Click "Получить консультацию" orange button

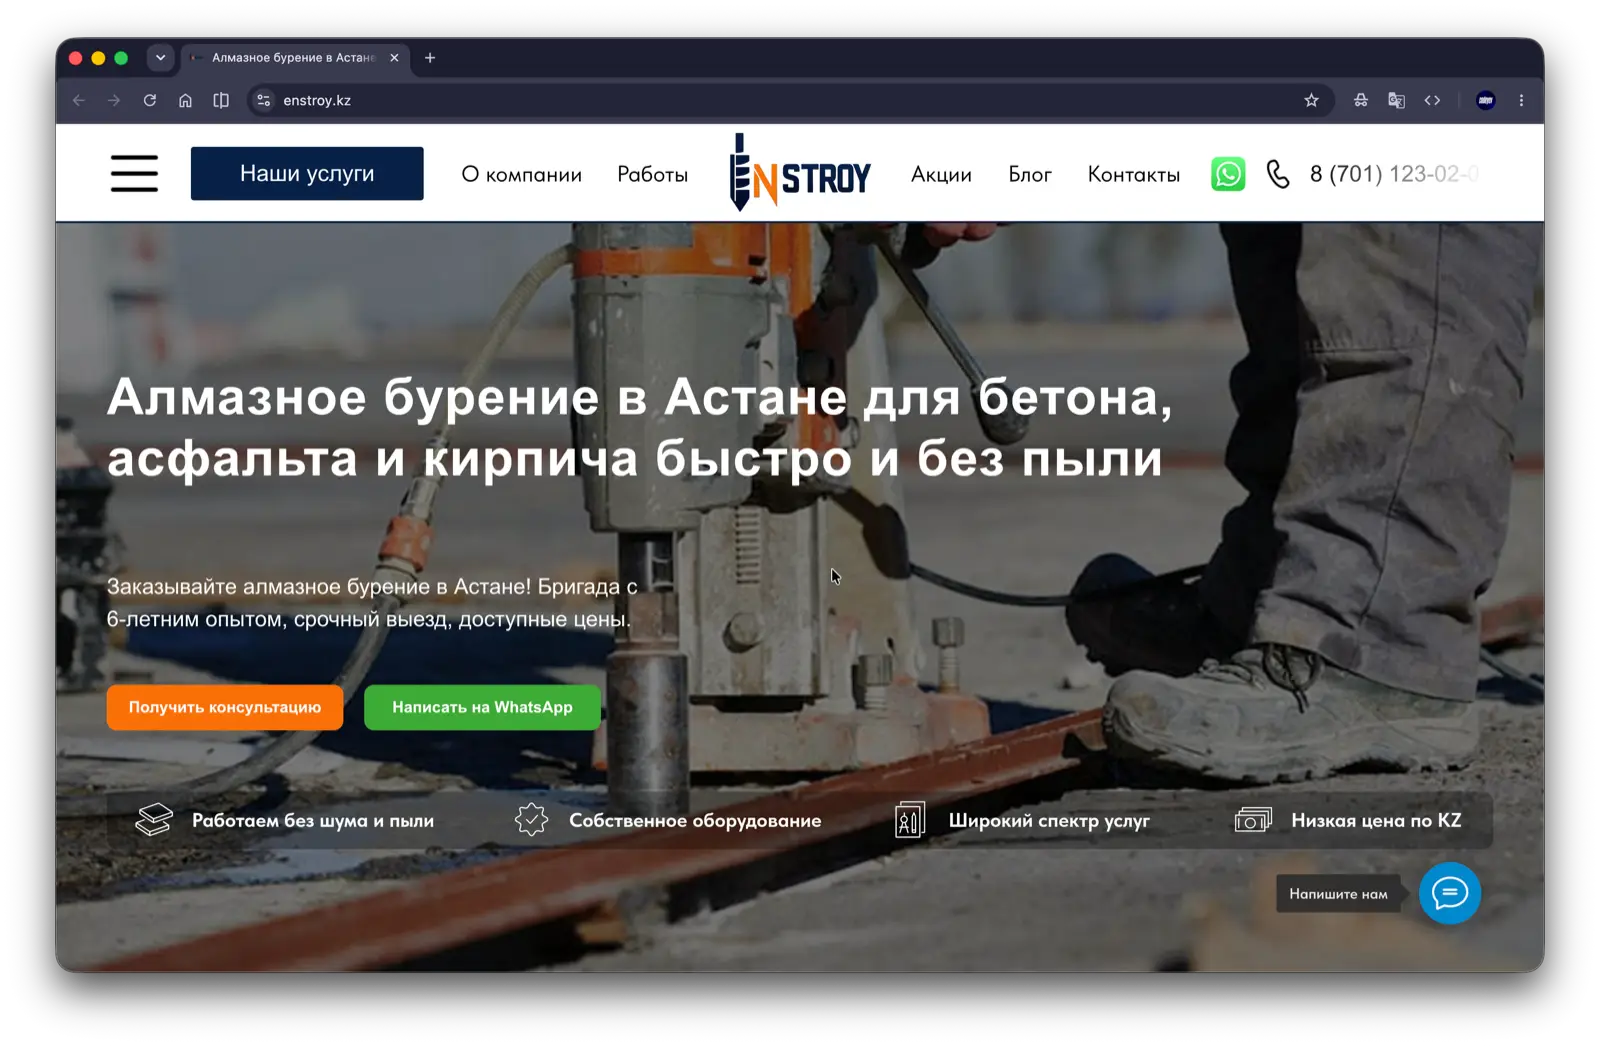point(225,707)
